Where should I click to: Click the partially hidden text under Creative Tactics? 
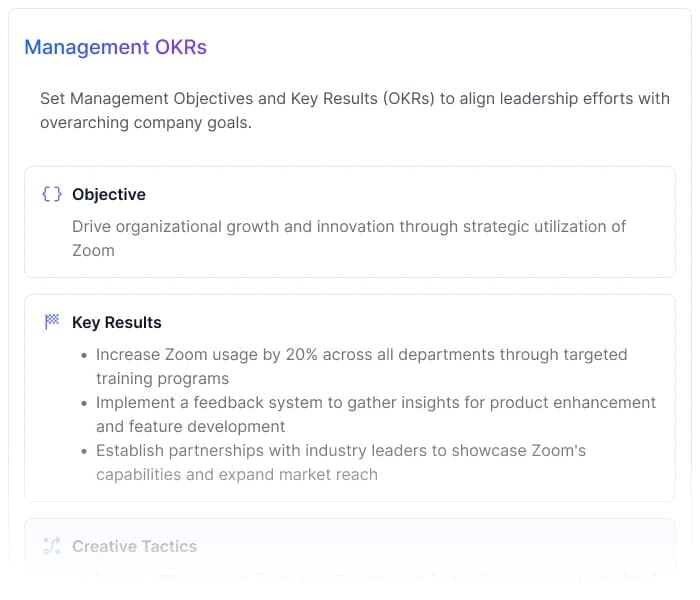tap(370, 577)
